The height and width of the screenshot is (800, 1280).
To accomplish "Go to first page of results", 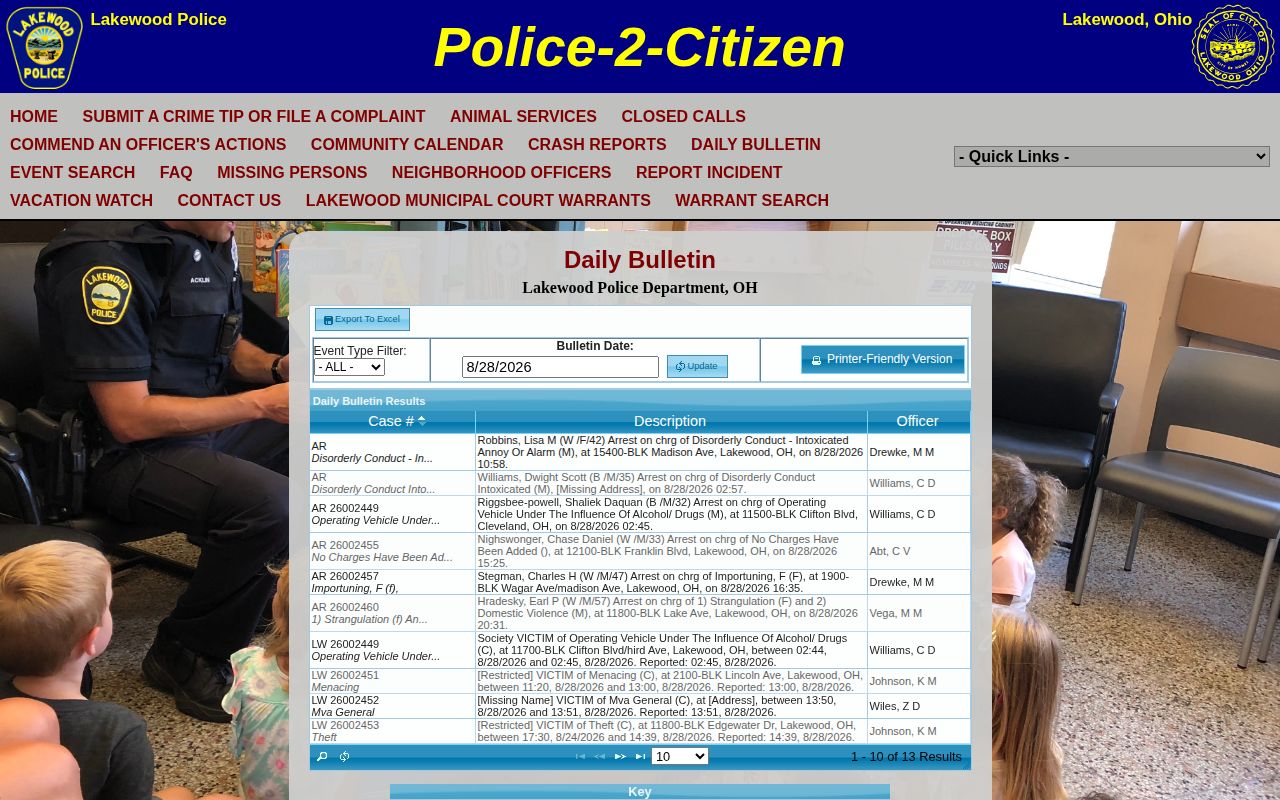I will [x=580, y=757].
